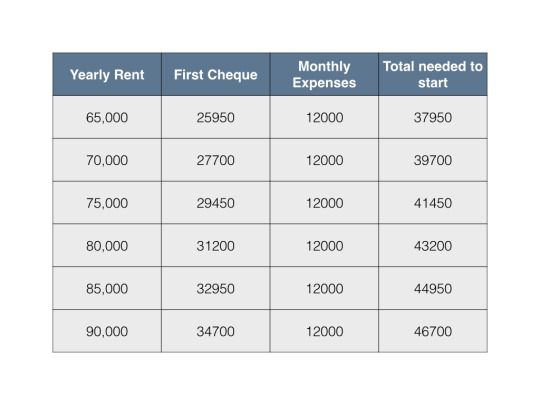Click the 31200 first cheque cell
Viewport: 540px width, 405px height.
[x=216, y=246]
